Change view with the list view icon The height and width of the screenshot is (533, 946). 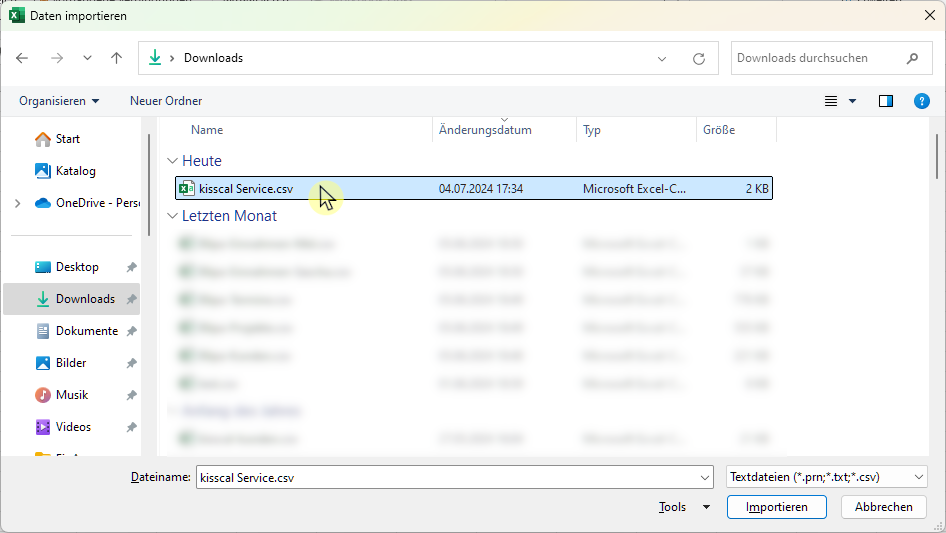831,101
